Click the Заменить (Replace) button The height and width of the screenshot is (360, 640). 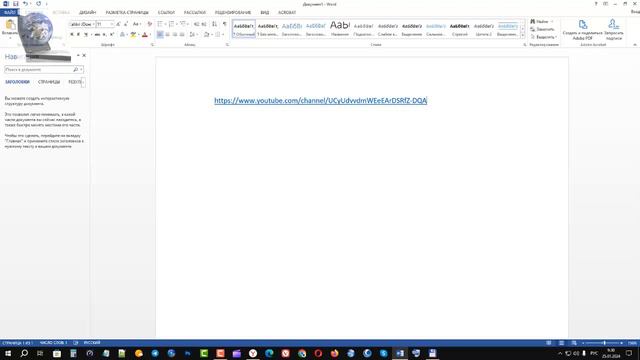(542, 29)
